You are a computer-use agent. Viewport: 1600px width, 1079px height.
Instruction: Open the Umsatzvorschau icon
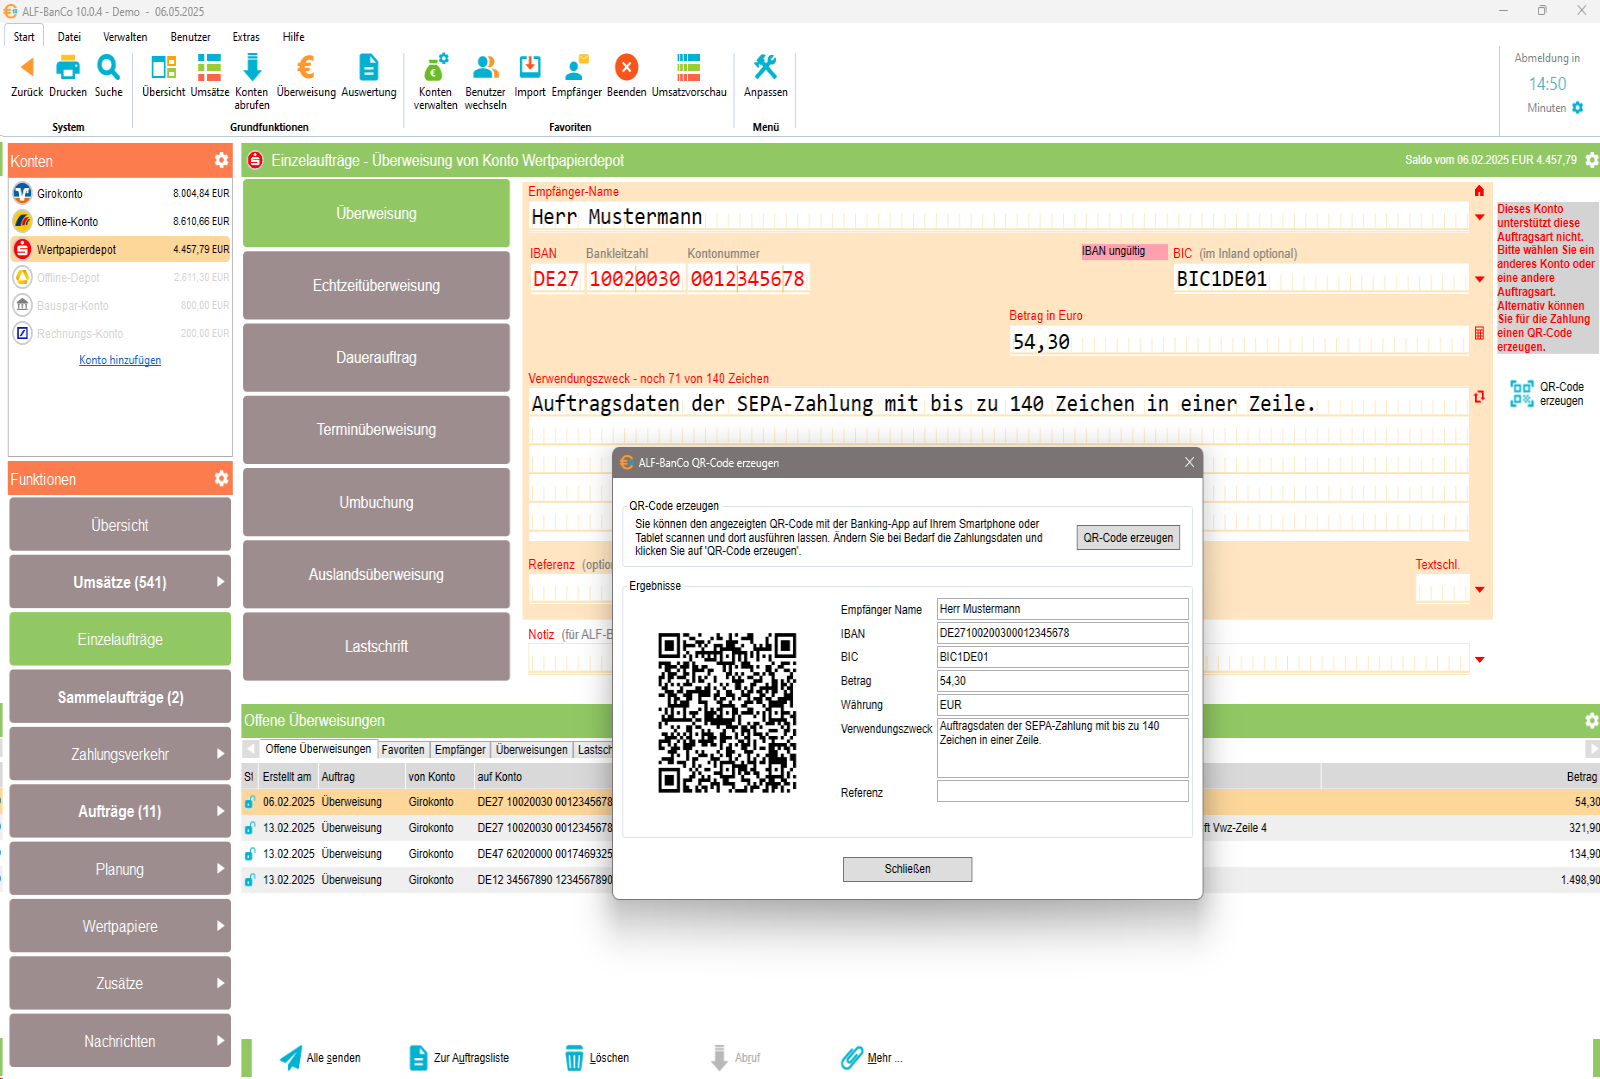pyautogui.click(x=689, y=67)
